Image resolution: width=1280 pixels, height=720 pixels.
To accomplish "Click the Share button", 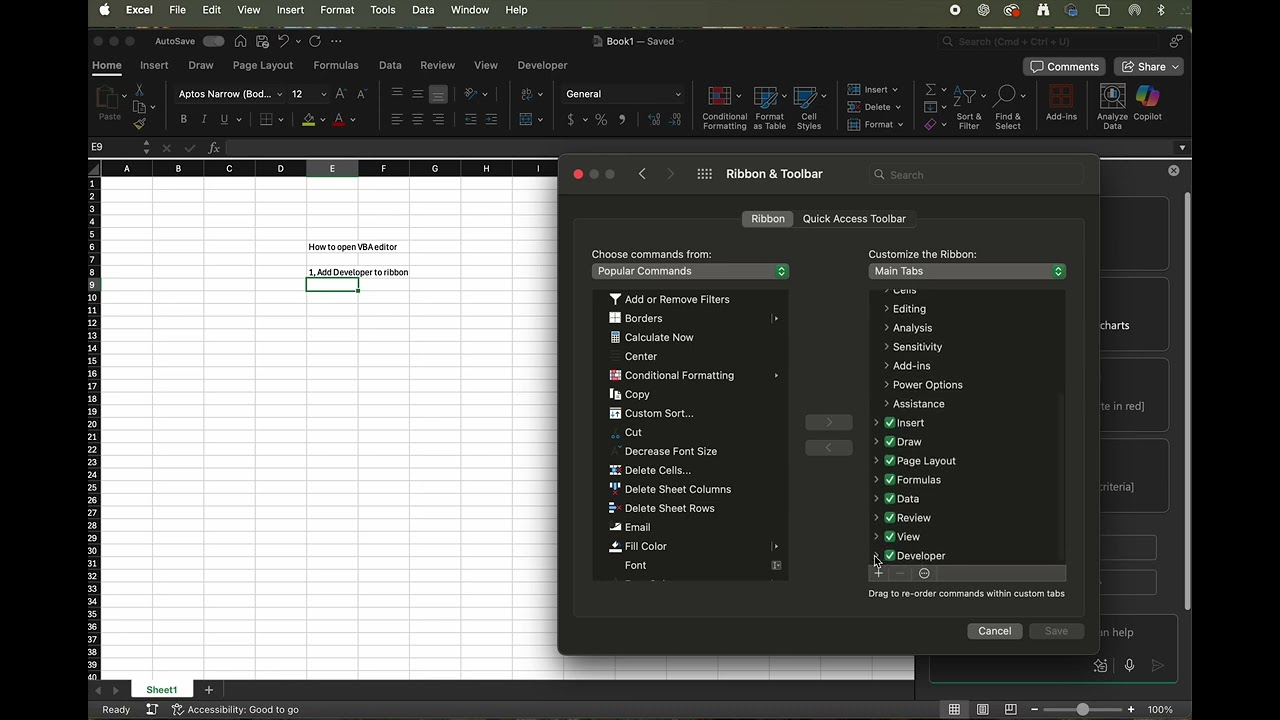I will tap(1150, 67).
